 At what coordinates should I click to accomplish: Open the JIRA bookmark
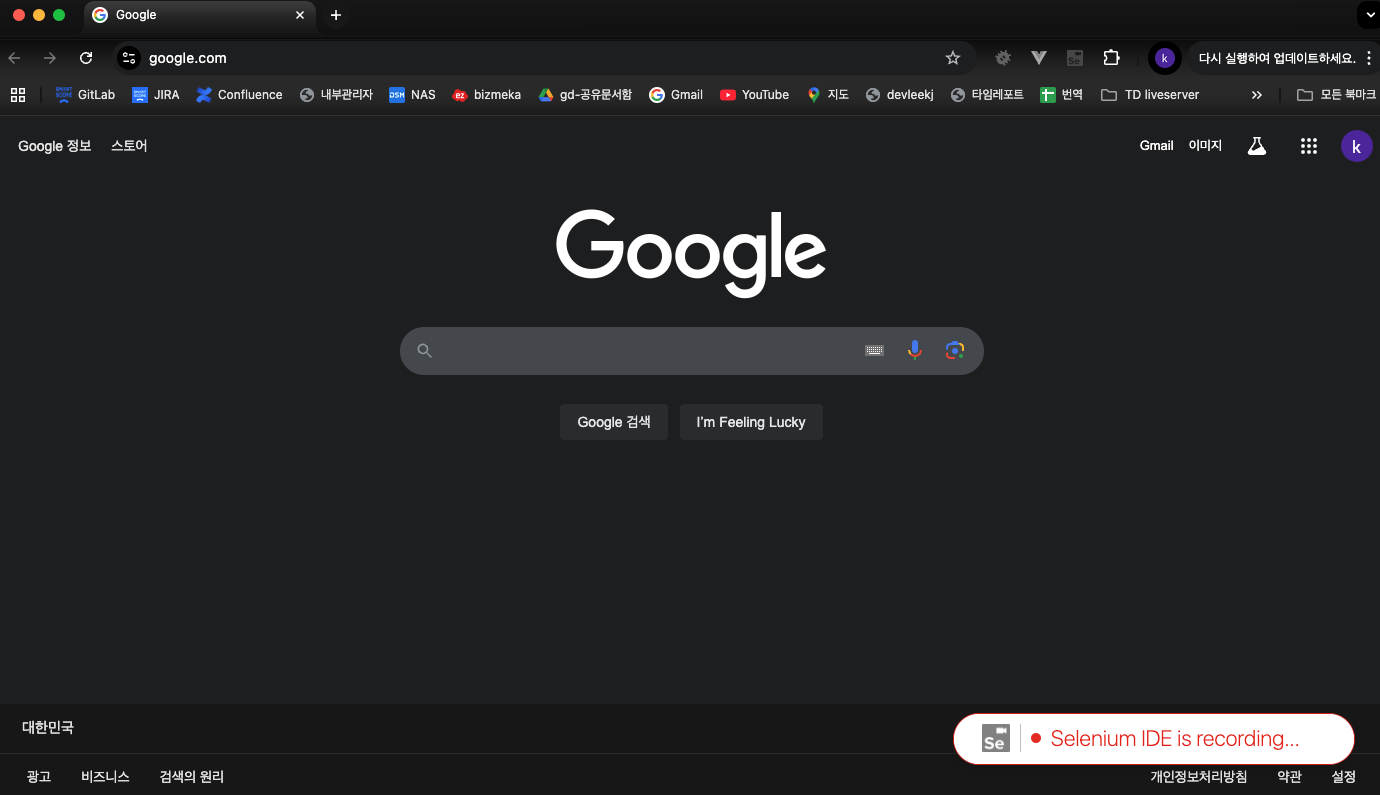tap(156, 95)
